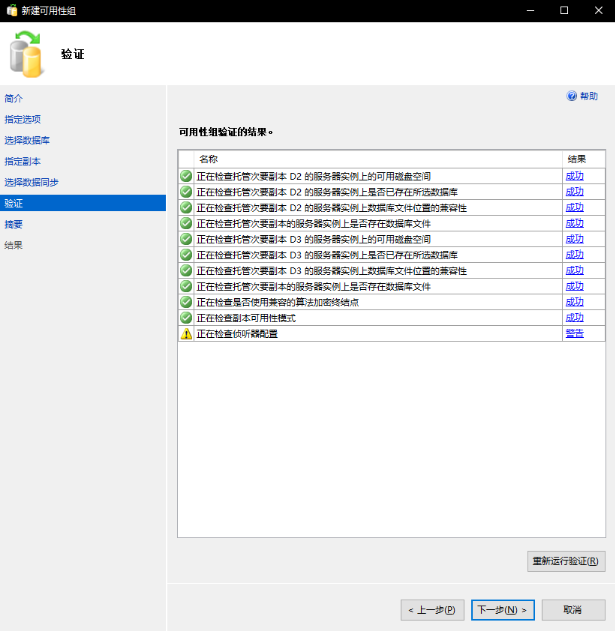This screenshot has width=615, height=631.
Task: Click green check icon for 算法加密终结点 row
Action: click(186, 302)
